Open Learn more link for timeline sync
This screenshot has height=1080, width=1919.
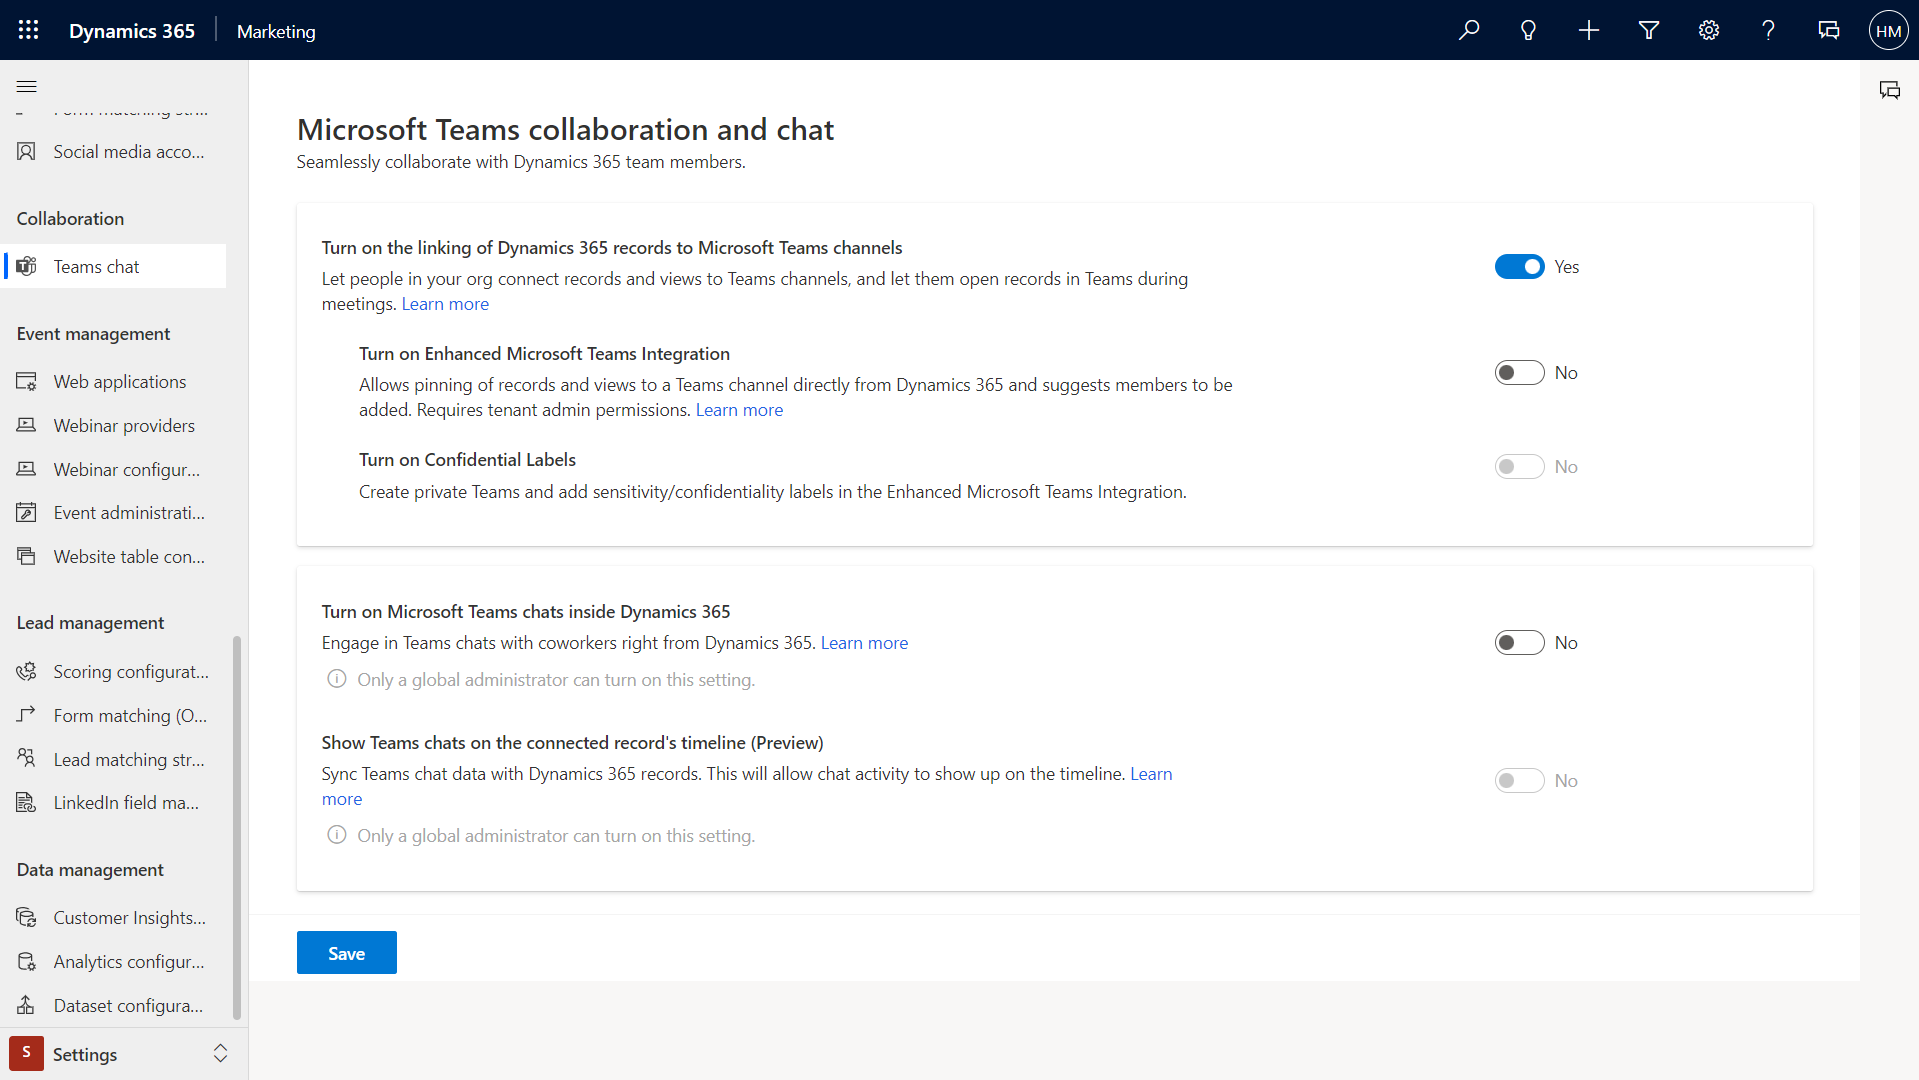pyautogui.click(x=1151, y=774)
